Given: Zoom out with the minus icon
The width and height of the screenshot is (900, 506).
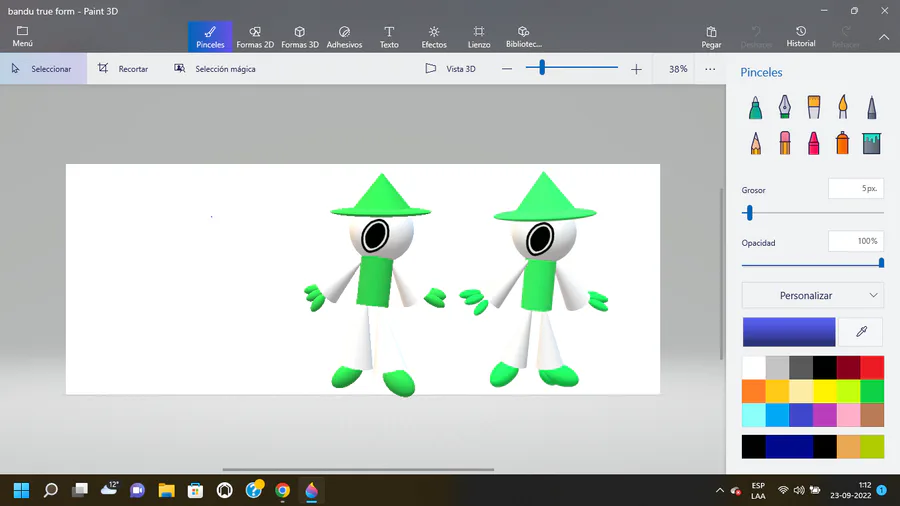Looking at the screenshot, I should [507, 69].
